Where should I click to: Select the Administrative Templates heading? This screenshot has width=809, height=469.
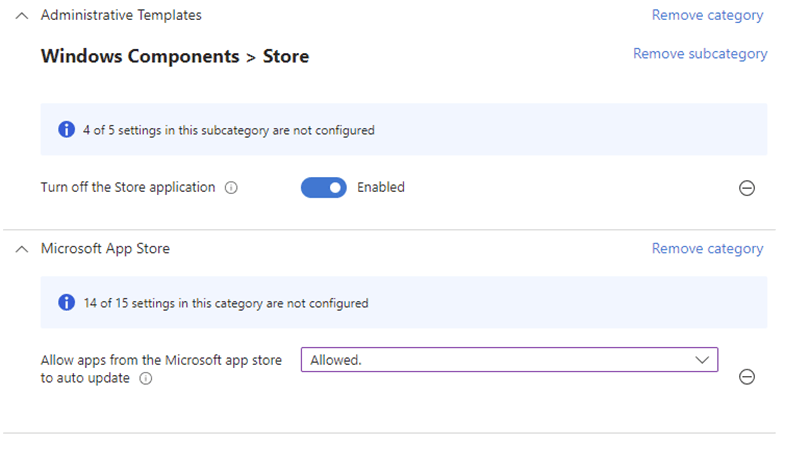pos(121,15)
